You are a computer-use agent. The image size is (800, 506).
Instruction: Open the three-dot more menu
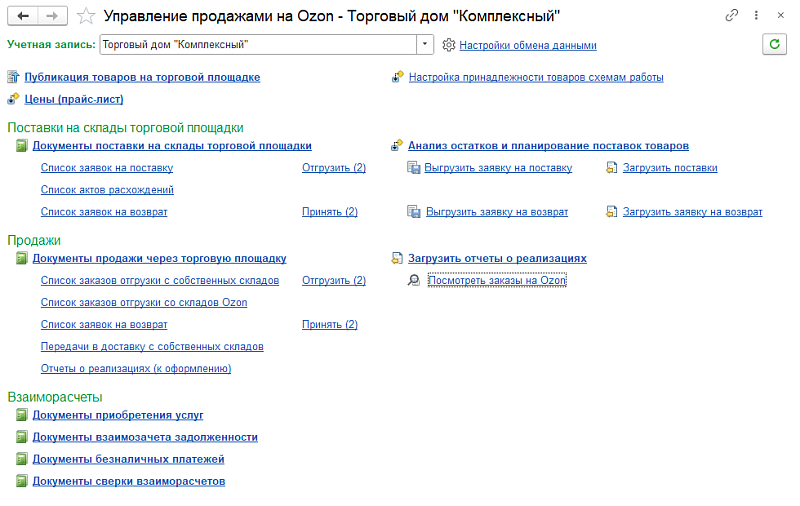pos(756,15)
